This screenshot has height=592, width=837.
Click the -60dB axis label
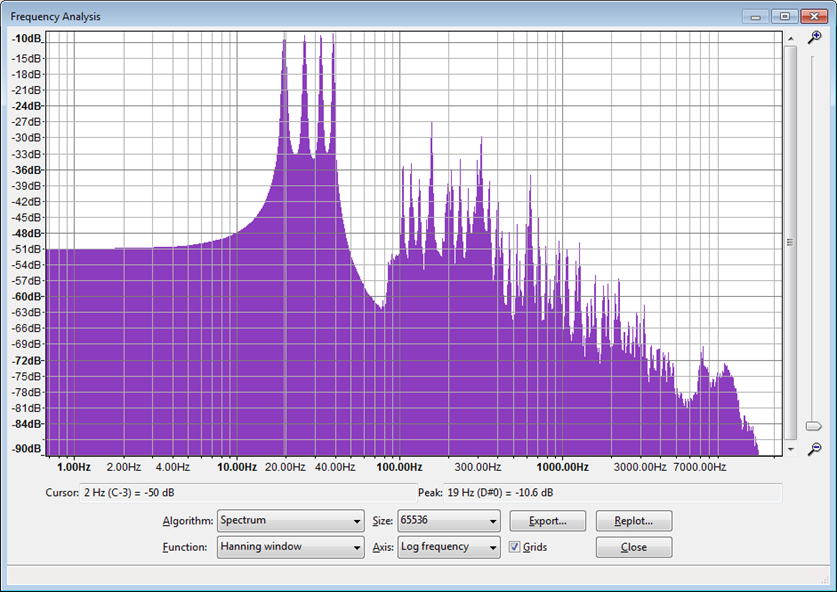pyautogui.click(x=27, y=296)
